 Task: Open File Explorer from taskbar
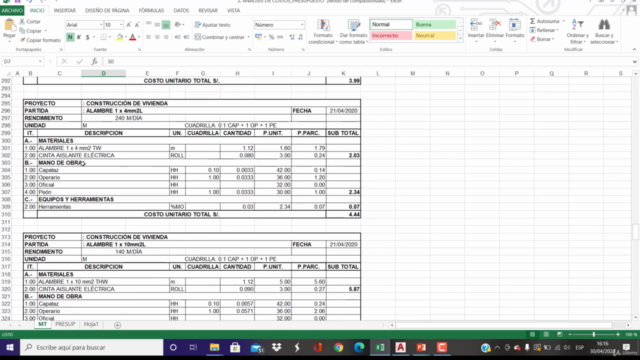(x=214, y=347)
